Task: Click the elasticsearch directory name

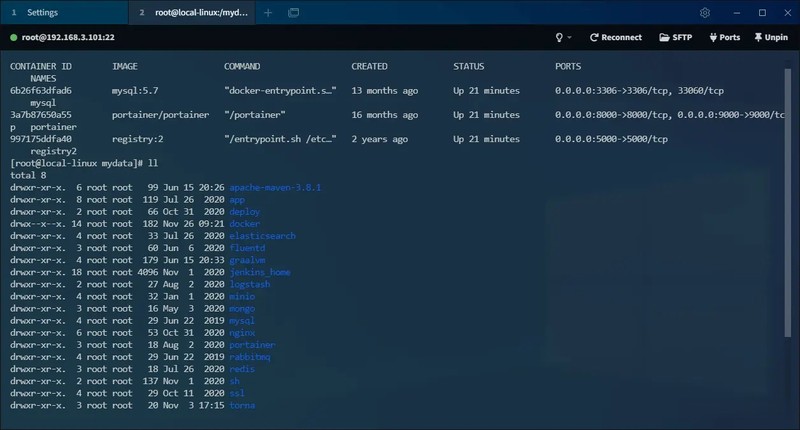Action: 262,236
